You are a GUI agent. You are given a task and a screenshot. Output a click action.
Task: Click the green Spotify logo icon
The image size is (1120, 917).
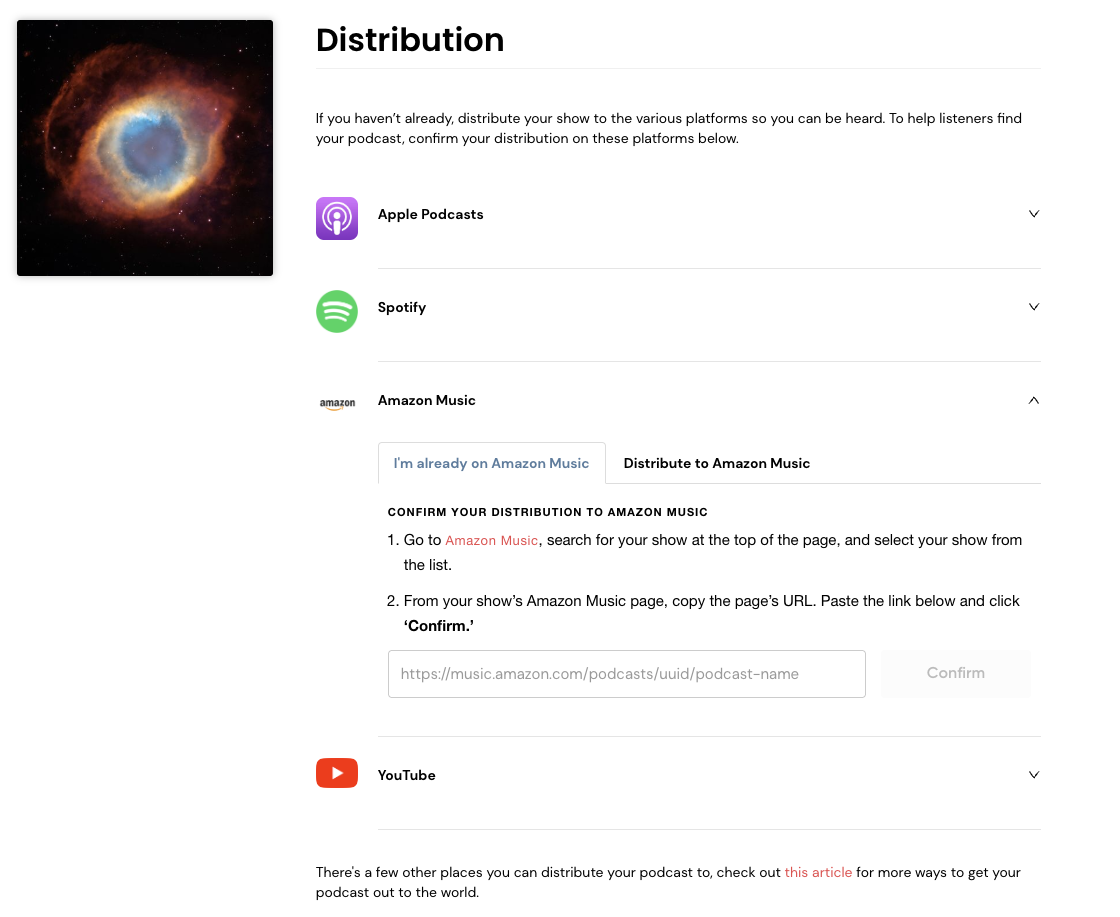click(x=336, y=311)
